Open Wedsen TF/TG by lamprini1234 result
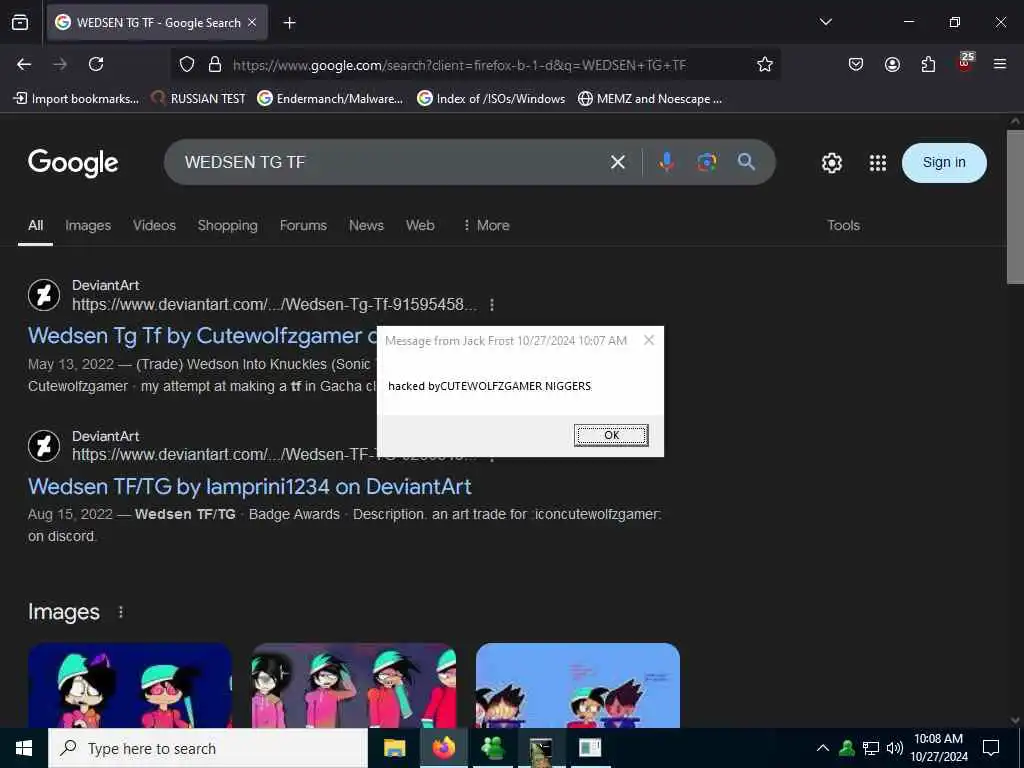1024x768 pixels. [x=249, y=487]
